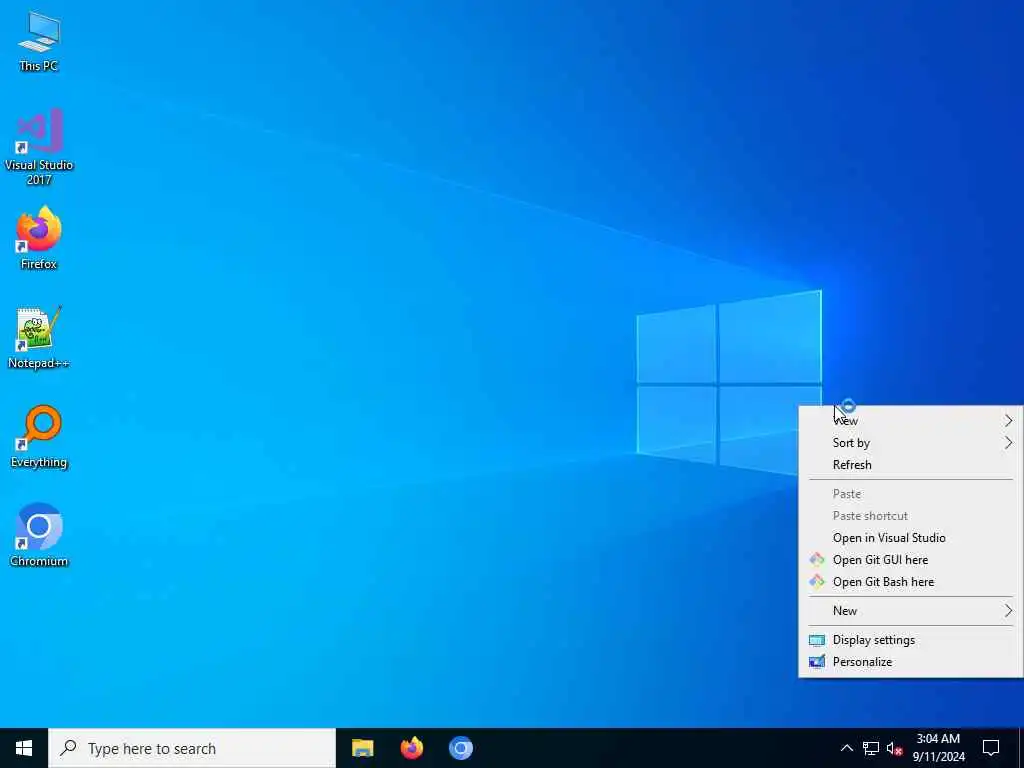1024x768 pixels.
Task: Click the muted volume tray icon
Action: 894,748
